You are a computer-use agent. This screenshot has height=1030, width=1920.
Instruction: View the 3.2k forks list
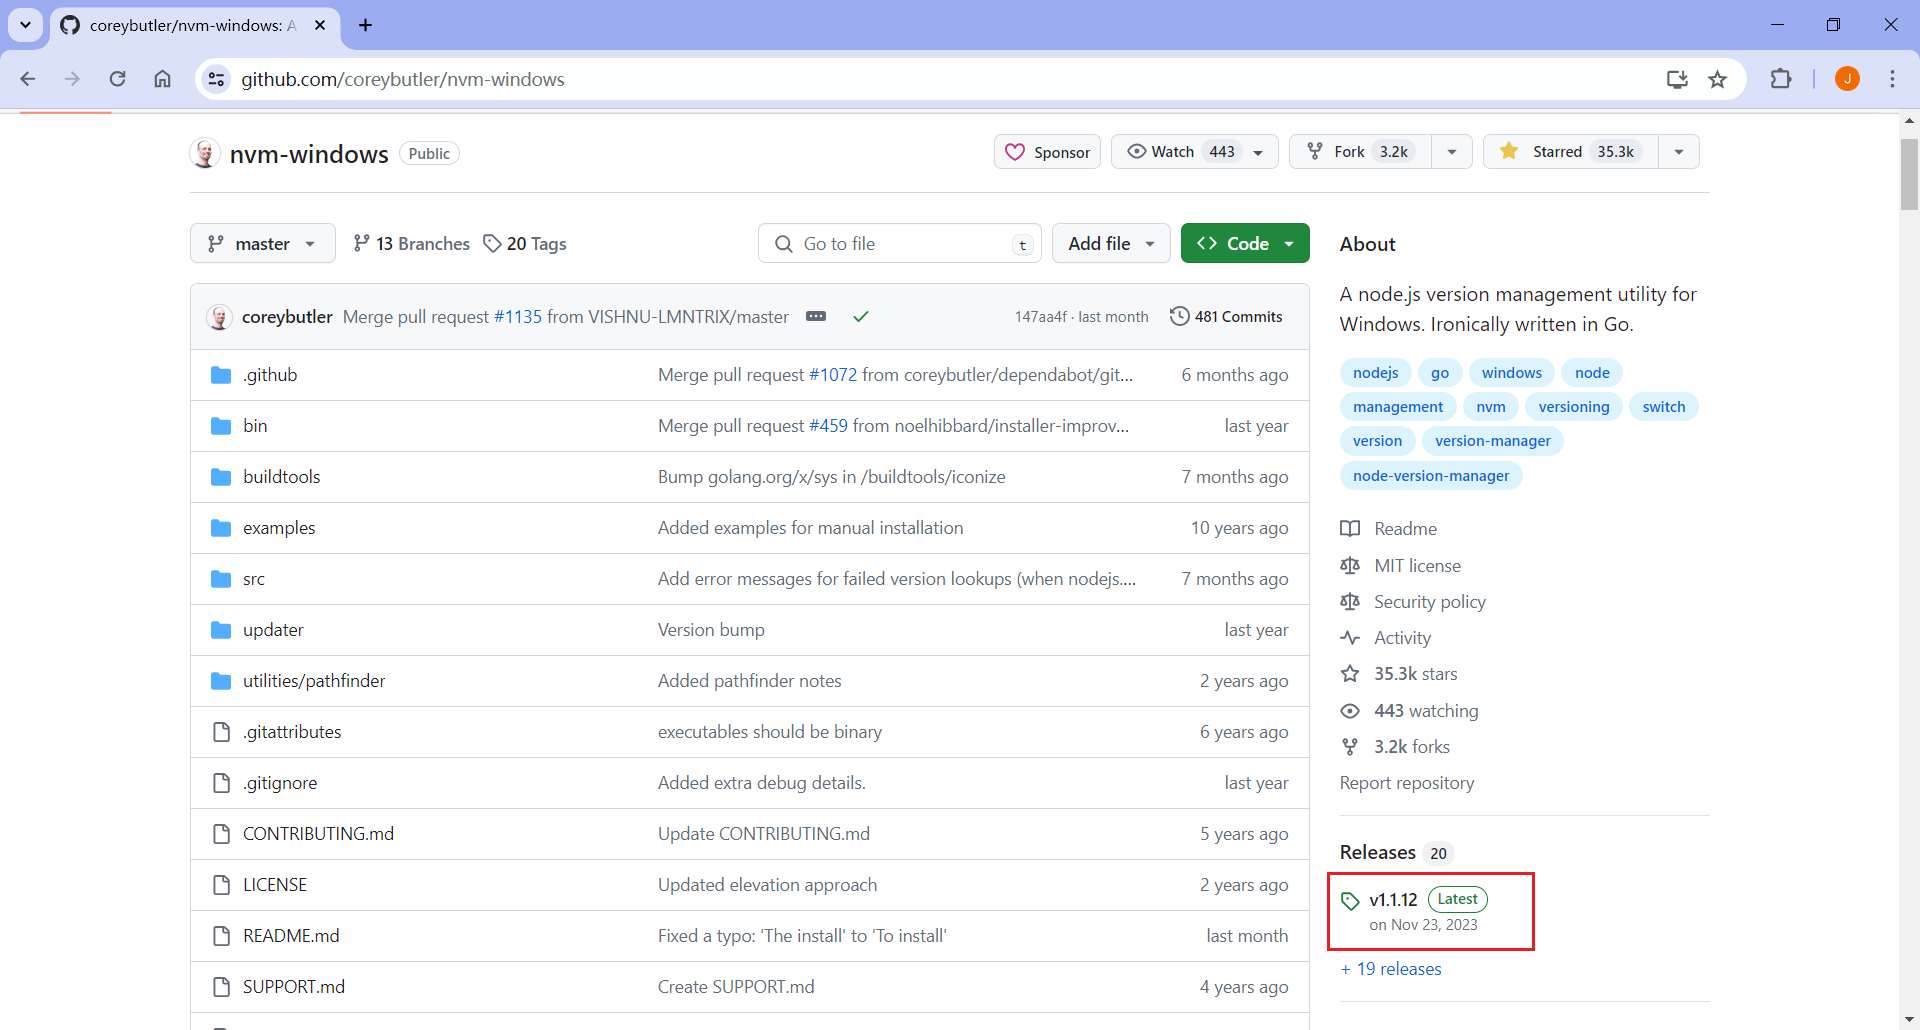pyautogui.click(x=1395, y=747)
